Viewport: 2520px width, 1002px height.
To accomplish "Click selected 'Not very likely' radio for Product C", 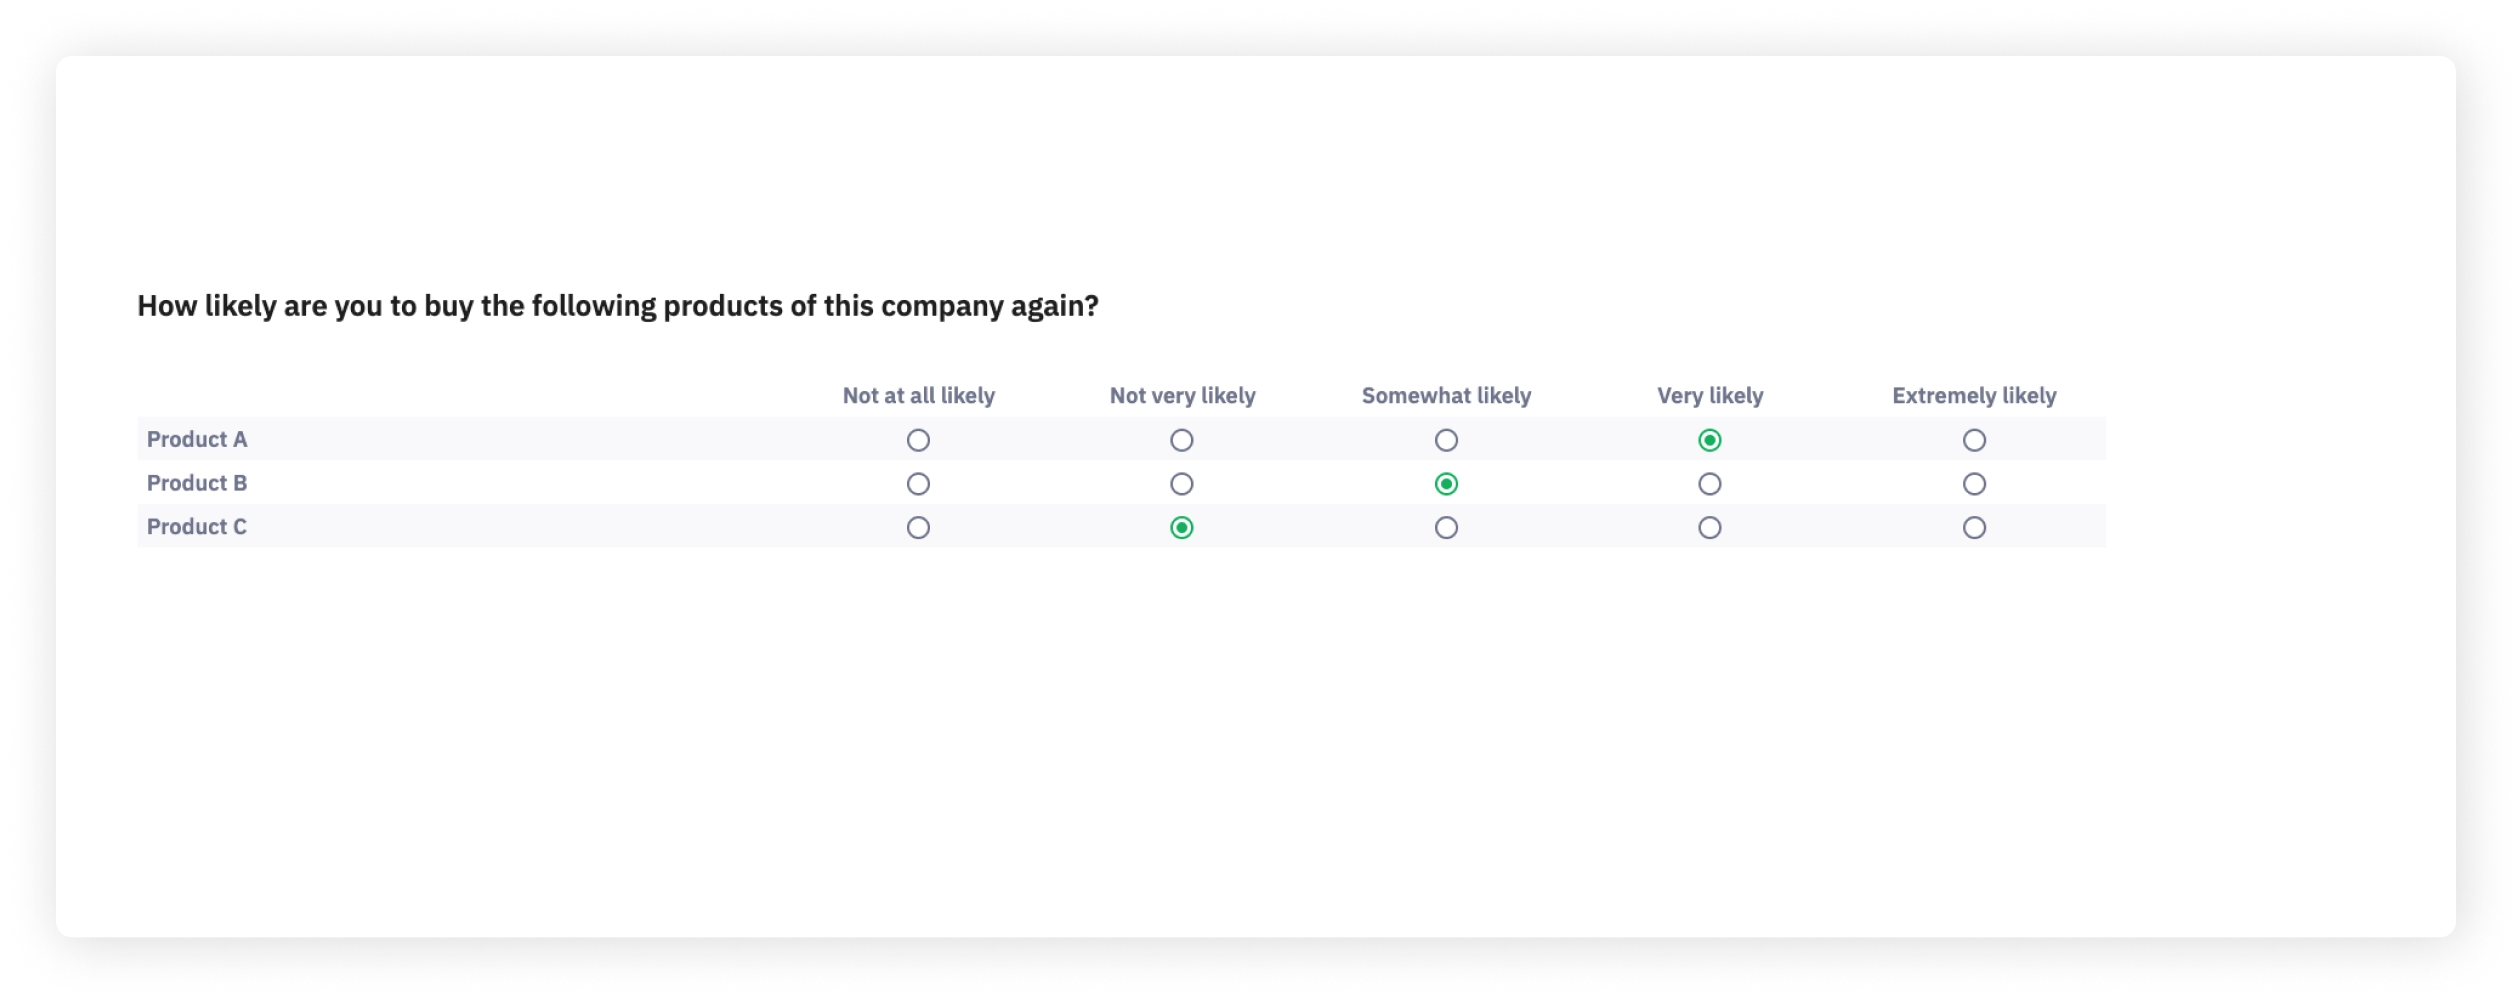I will point(1182,528).
